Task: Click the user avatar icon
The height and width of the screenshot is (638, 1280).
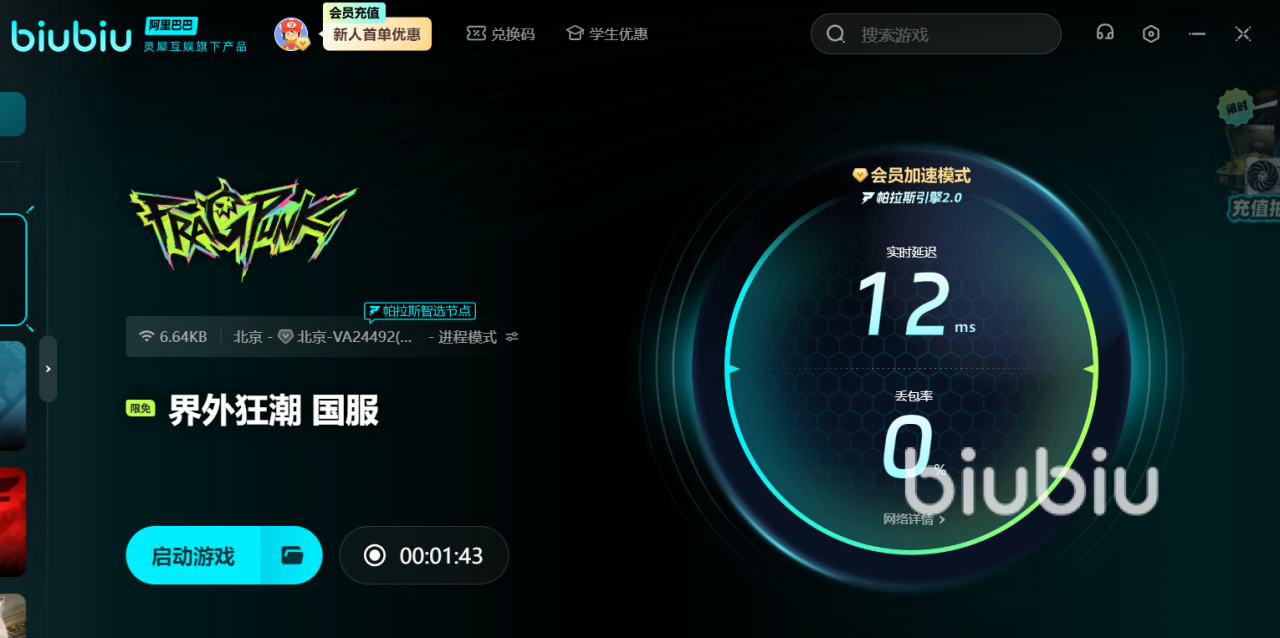Action: (x=291, y=34)
